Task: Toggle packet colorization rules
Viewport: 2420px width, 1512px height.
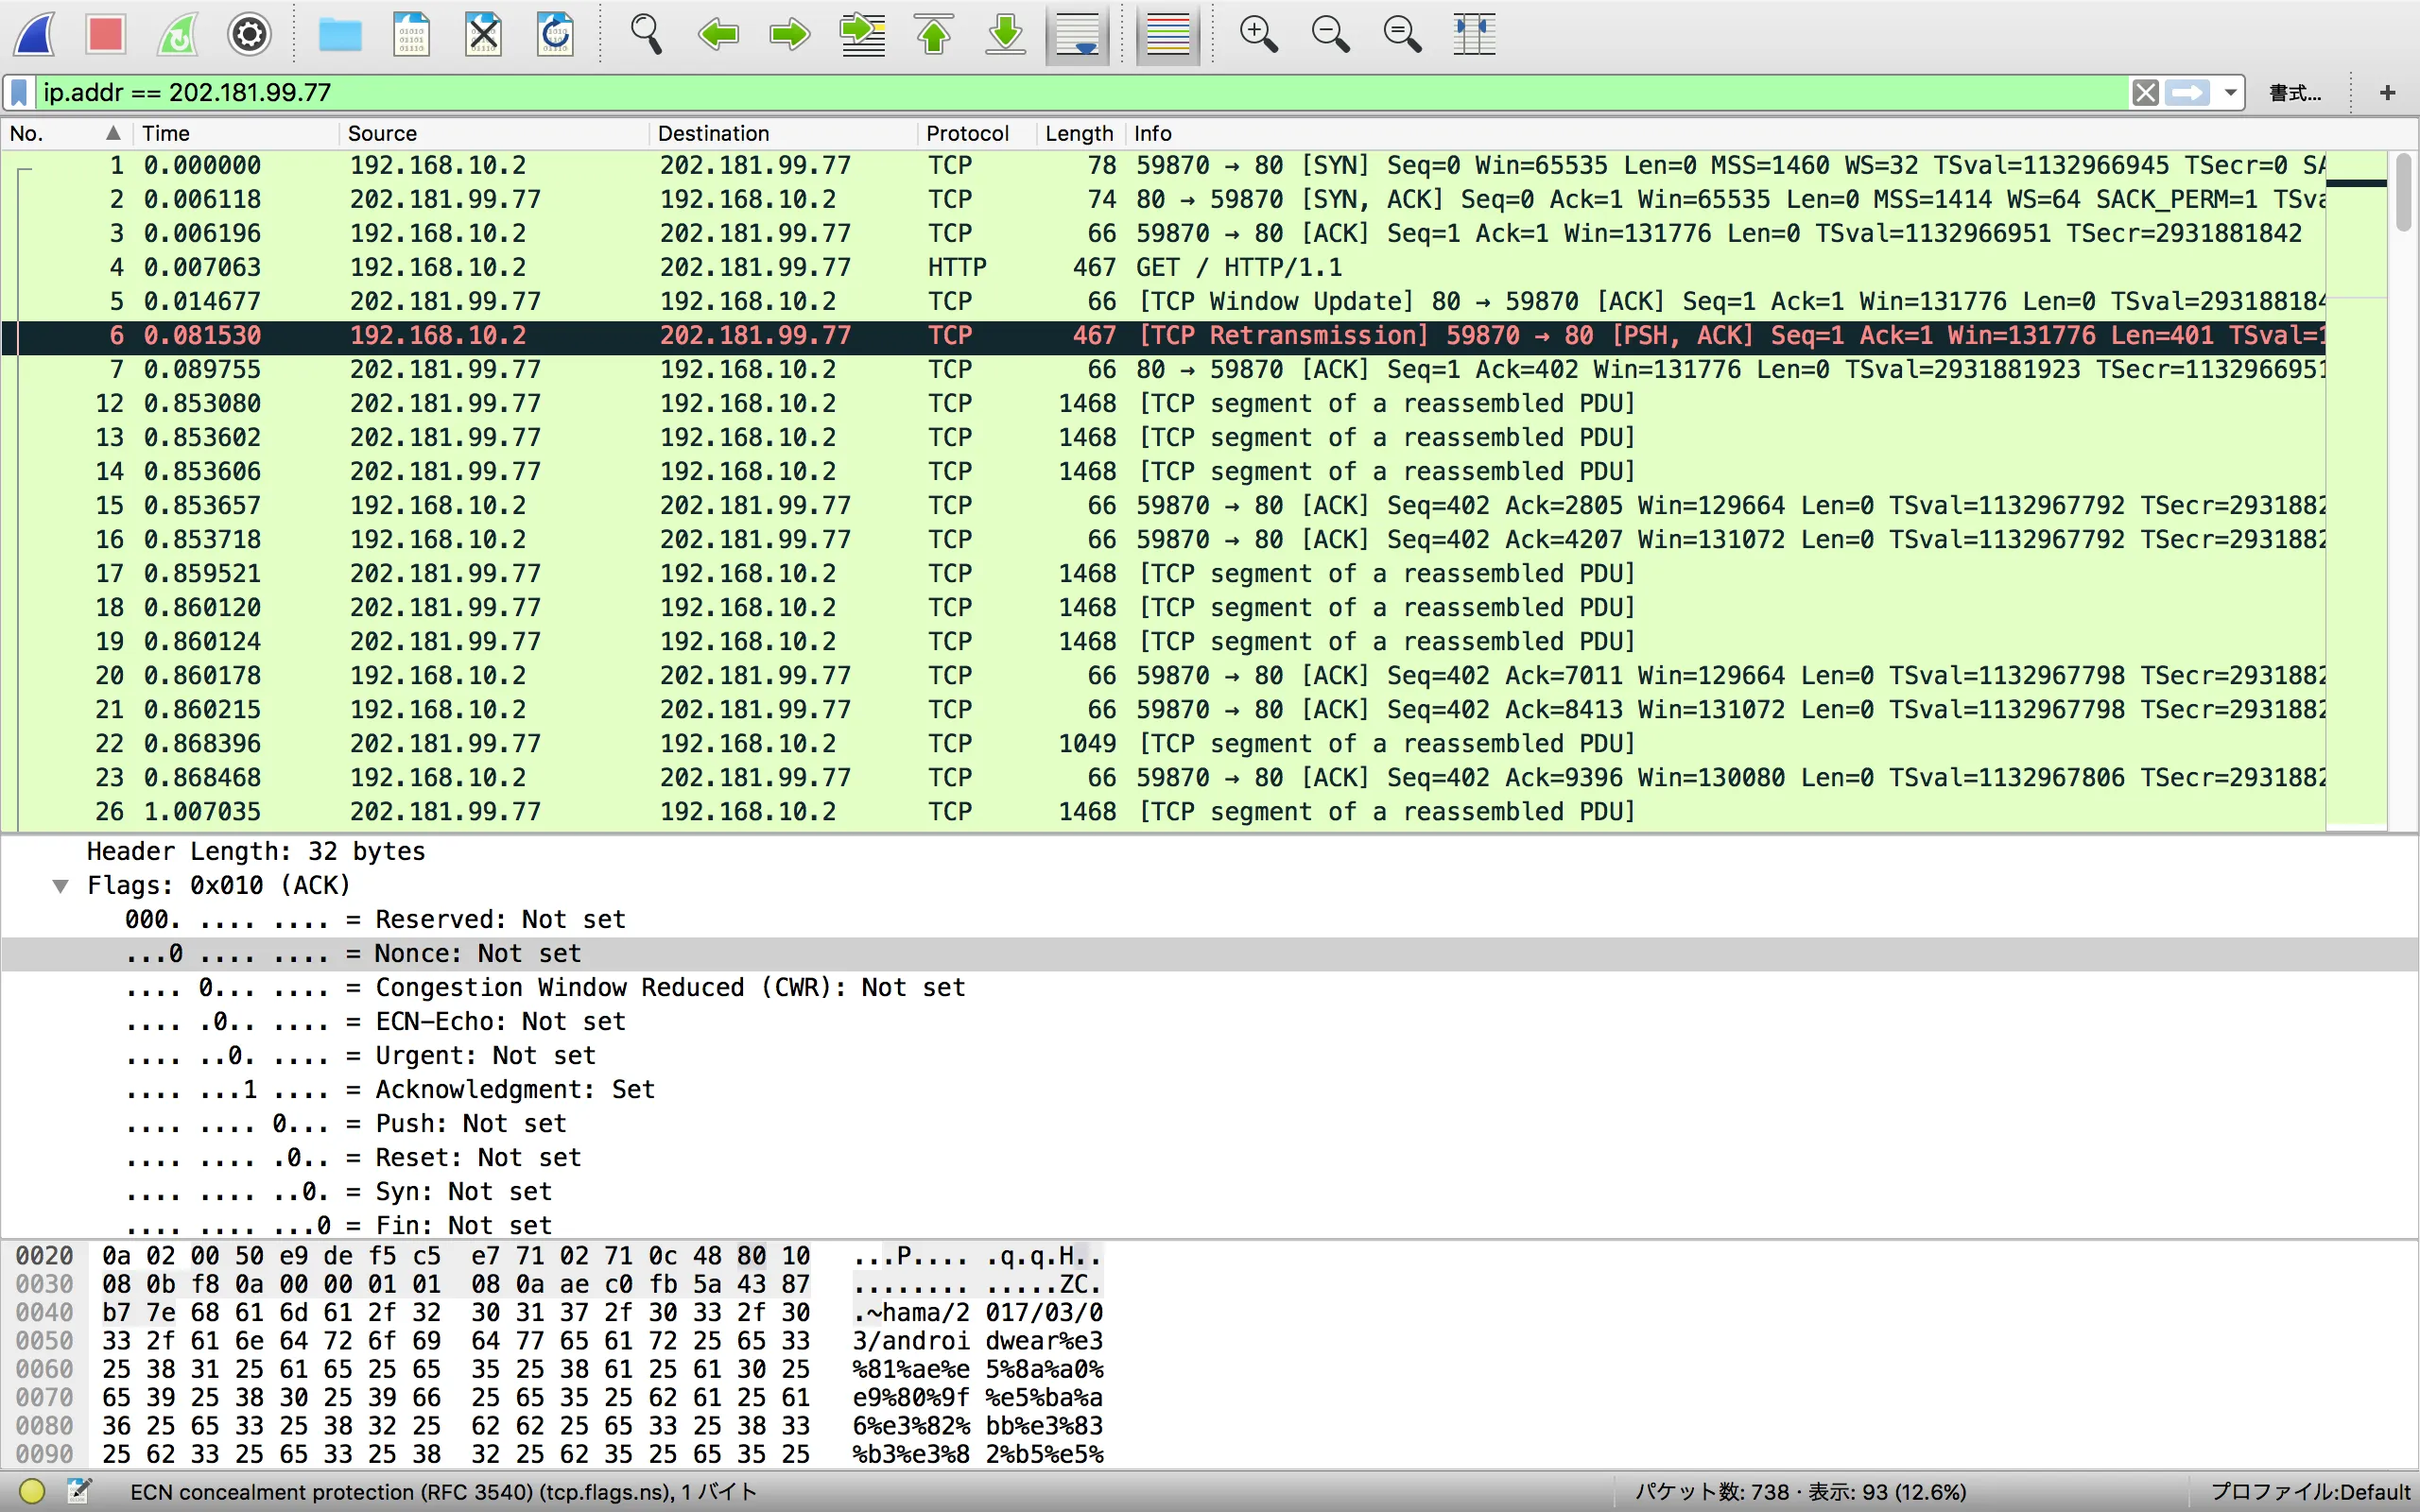Action: 1167,35
